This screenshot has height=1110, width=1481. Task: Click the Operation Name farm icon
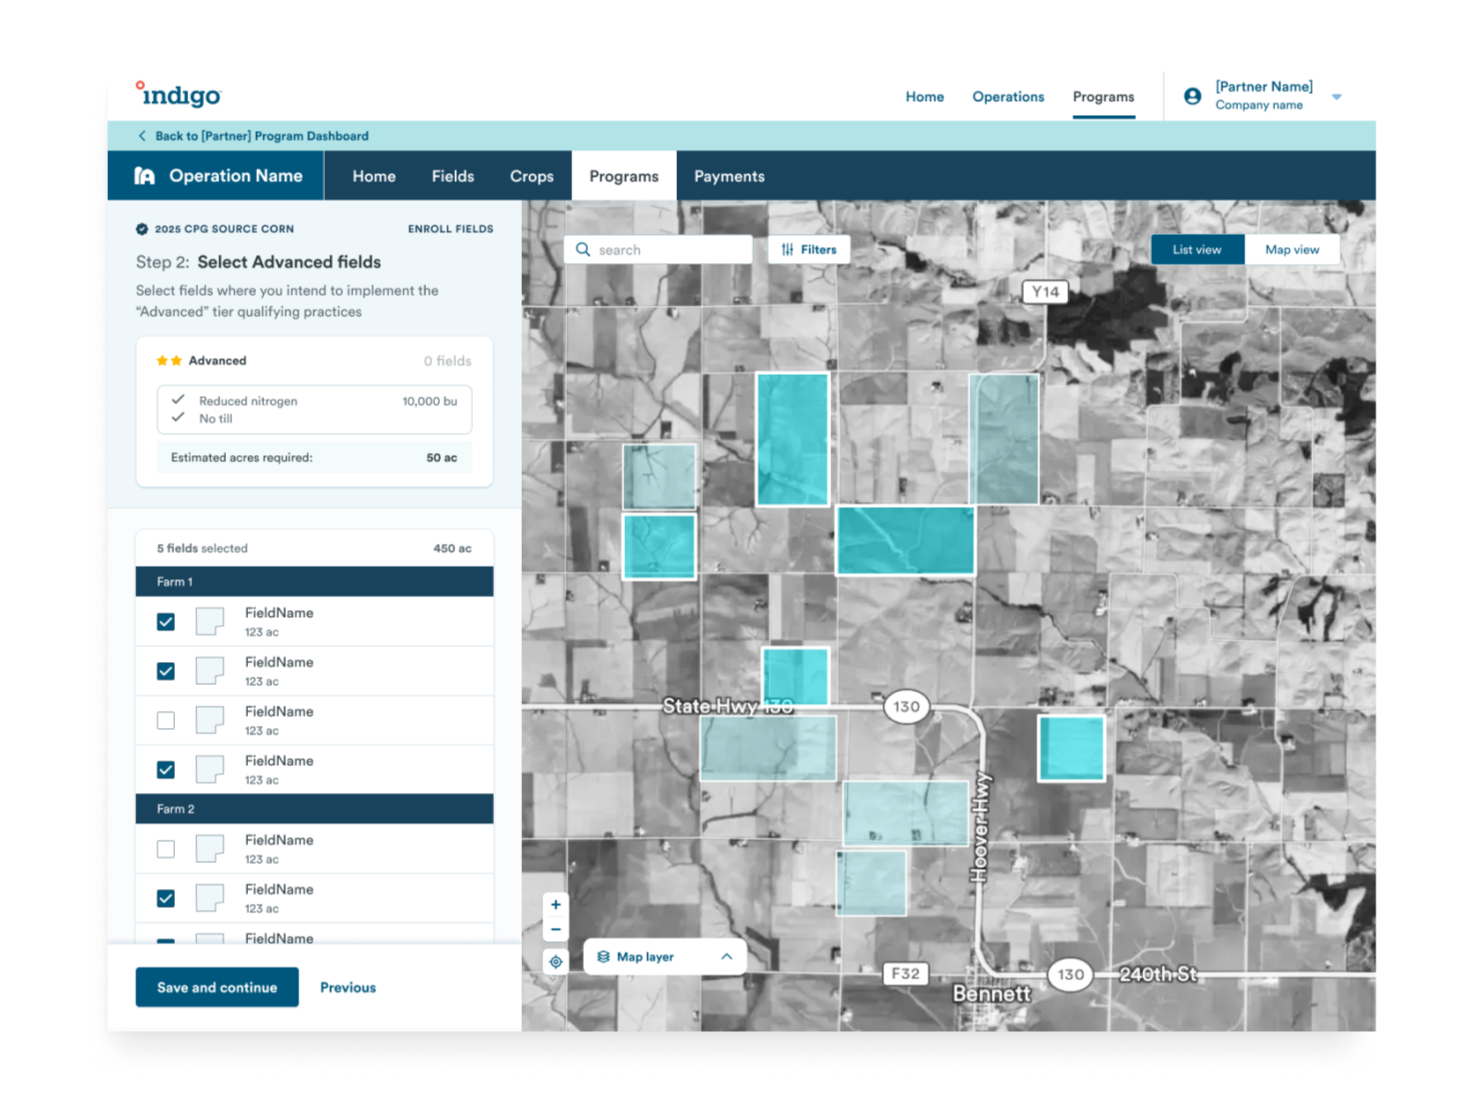coord(145,176)
